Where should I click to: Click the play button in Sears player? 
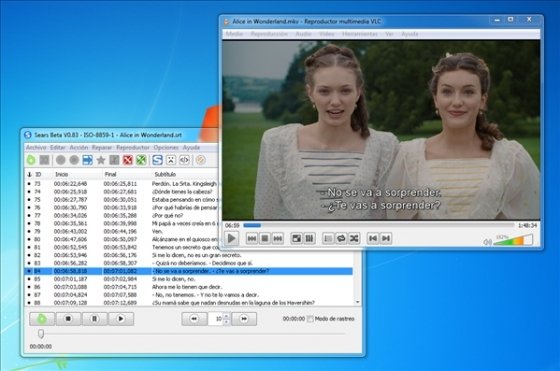tap(121, 319)
